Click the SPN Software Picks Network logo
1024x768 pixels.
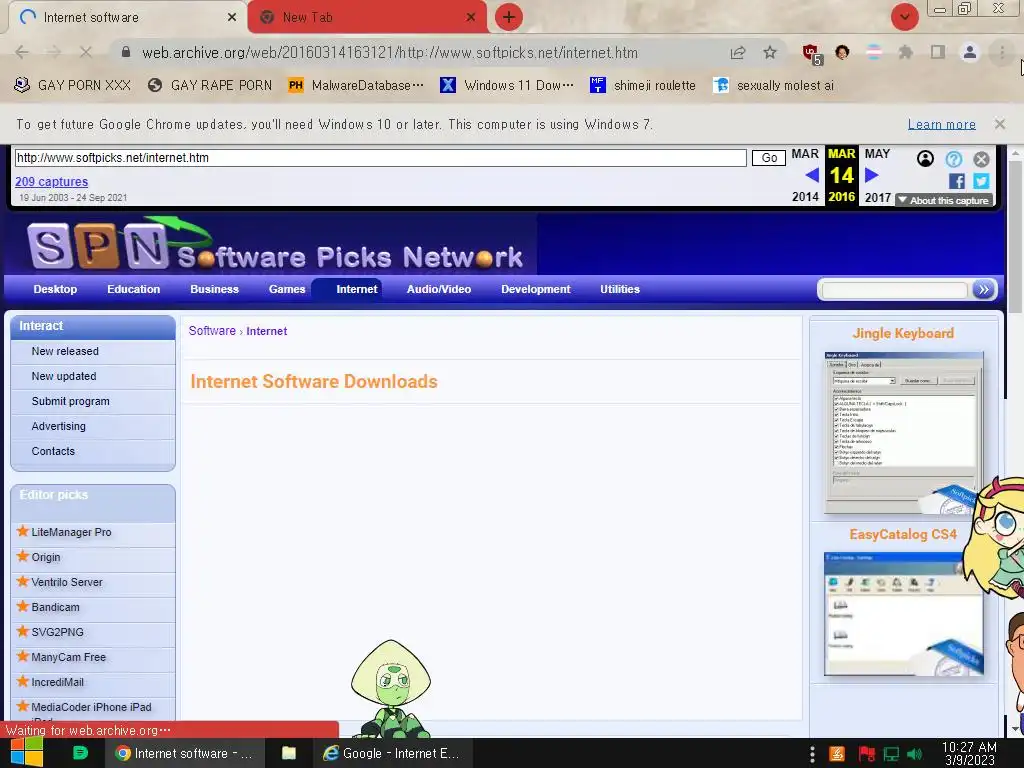(x=274, y=244)
